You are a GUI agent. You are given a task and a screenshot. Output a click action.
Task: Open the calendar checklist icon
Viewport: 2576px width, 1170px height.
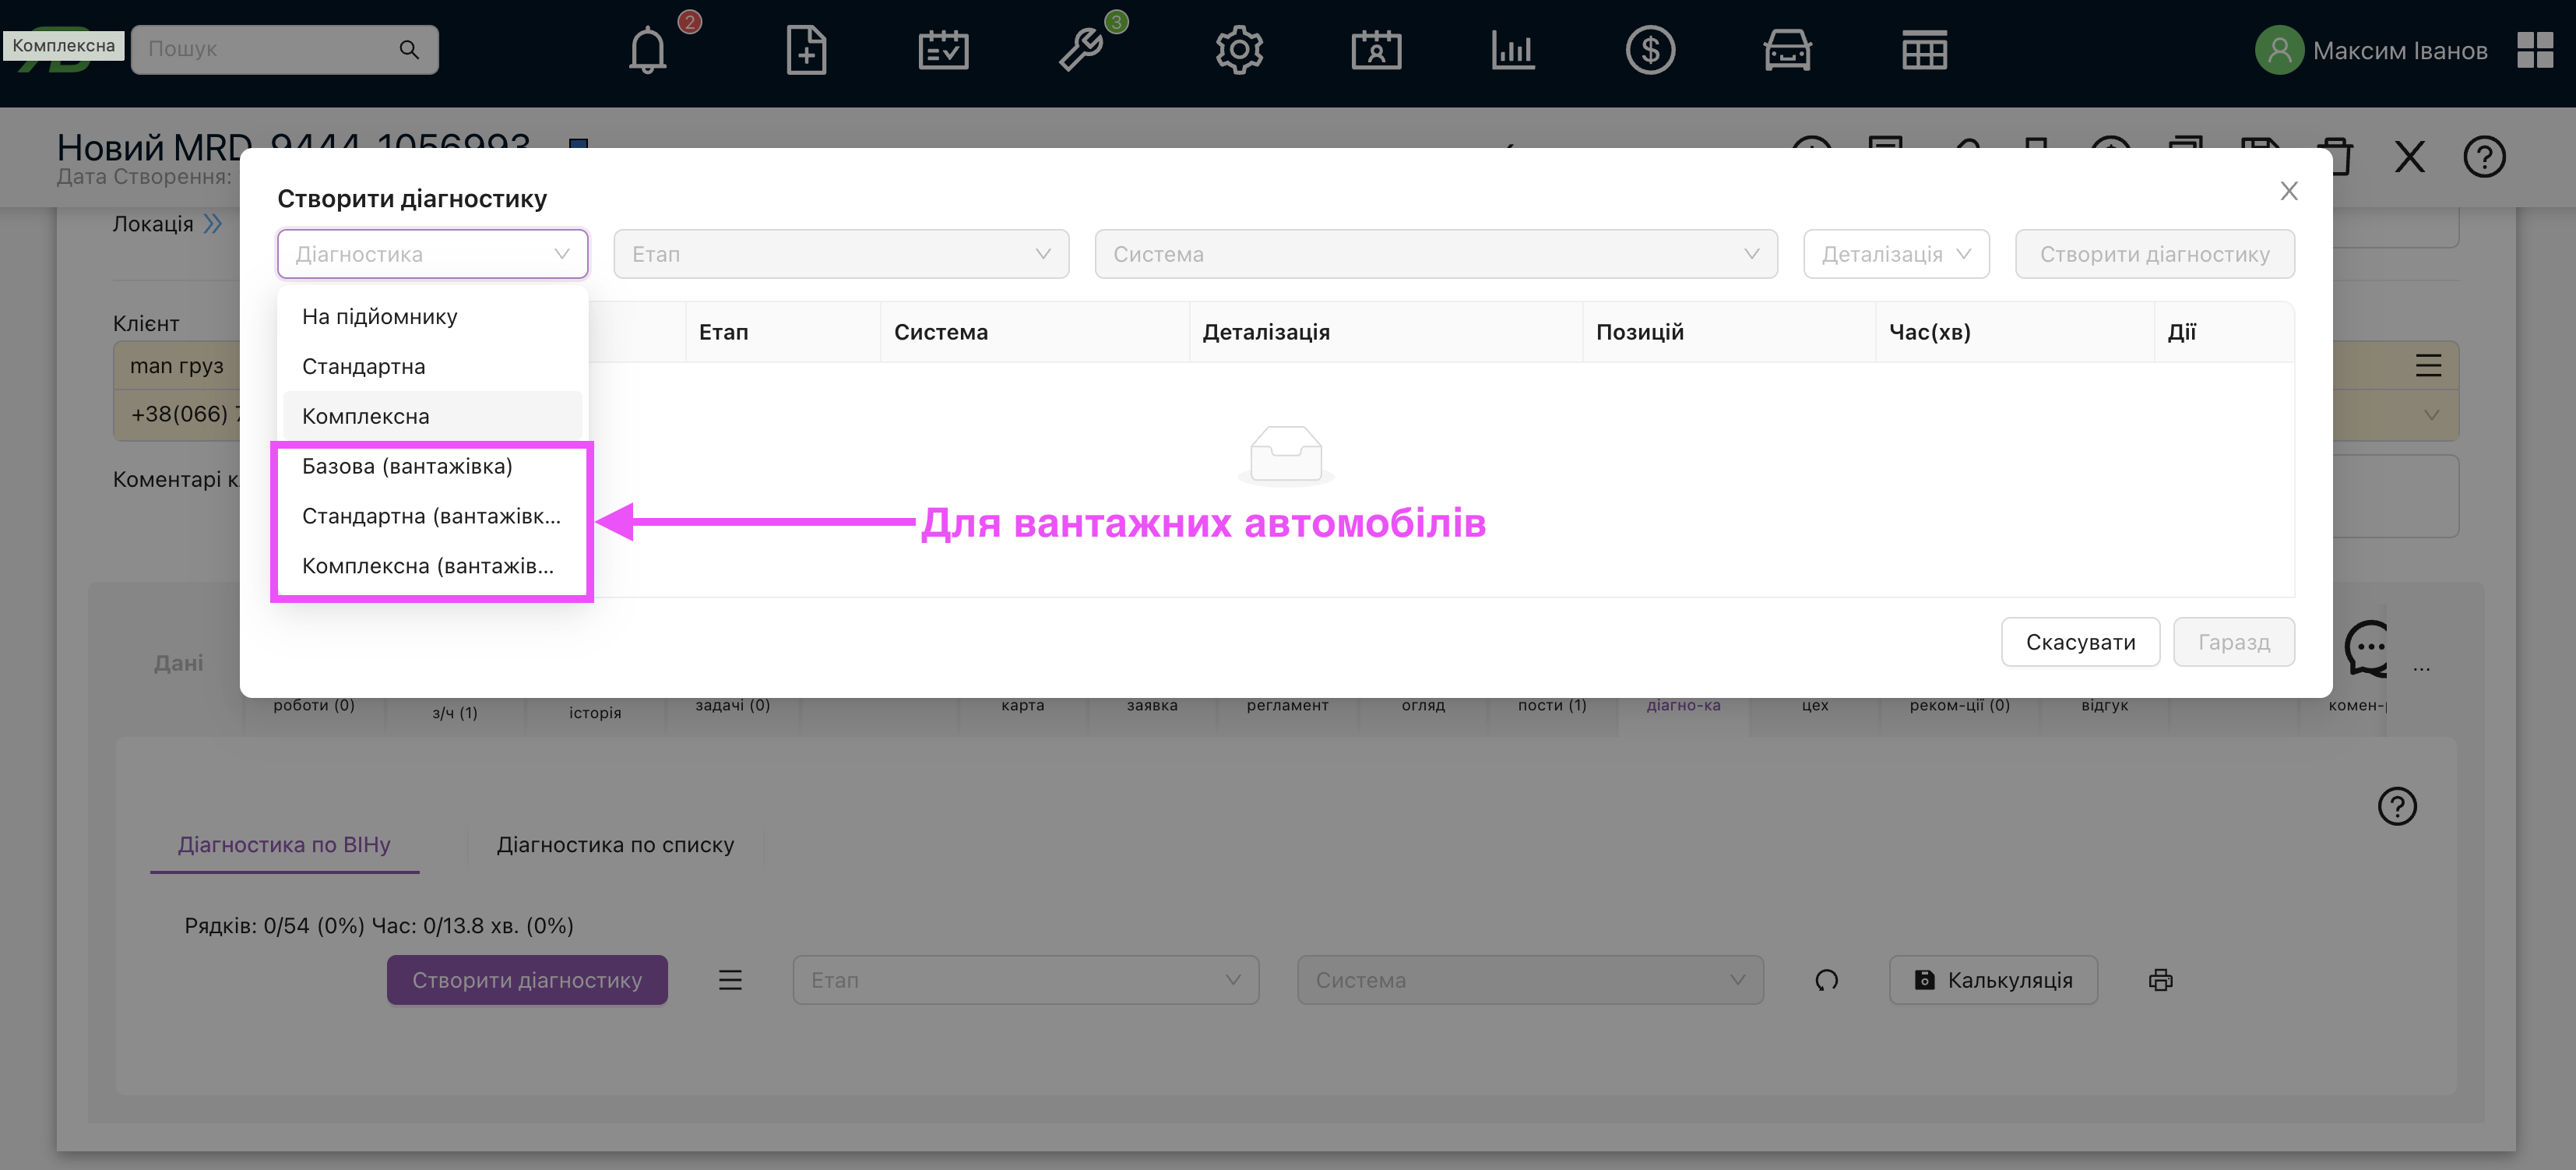tap(943, 50)
